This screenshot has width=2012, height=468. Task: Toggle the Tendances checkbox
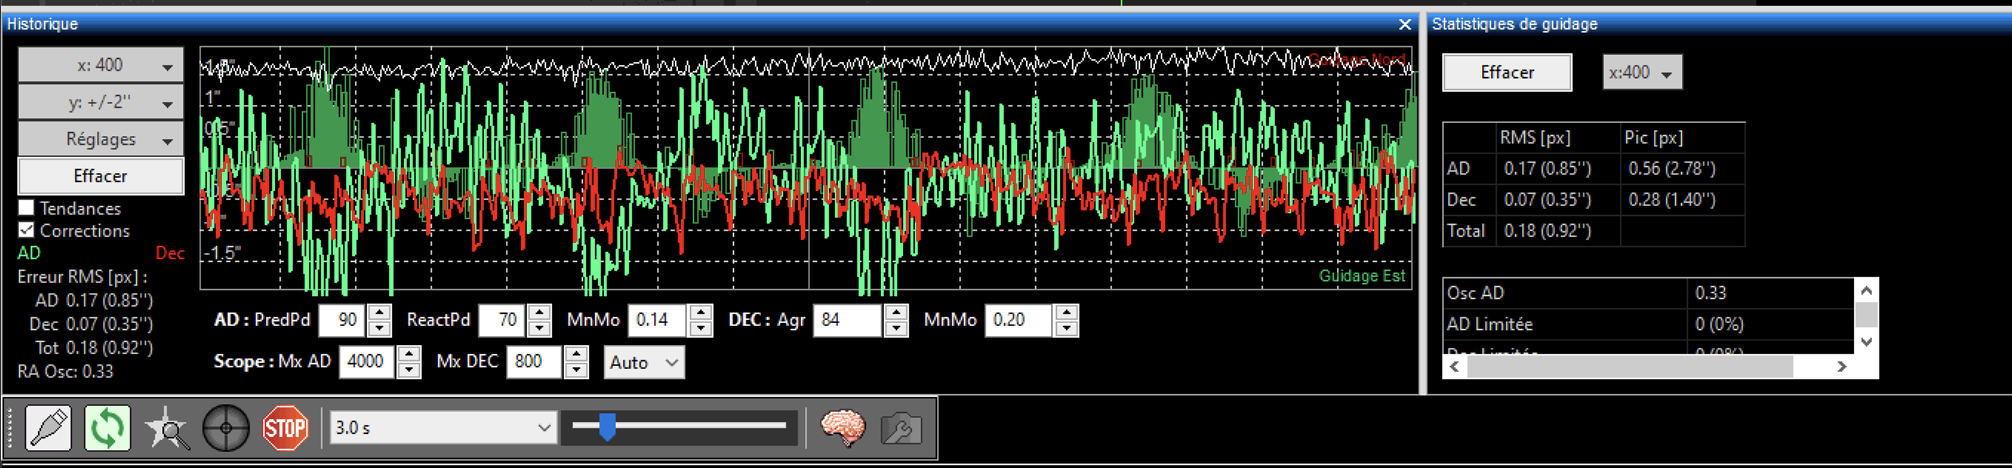27,208
